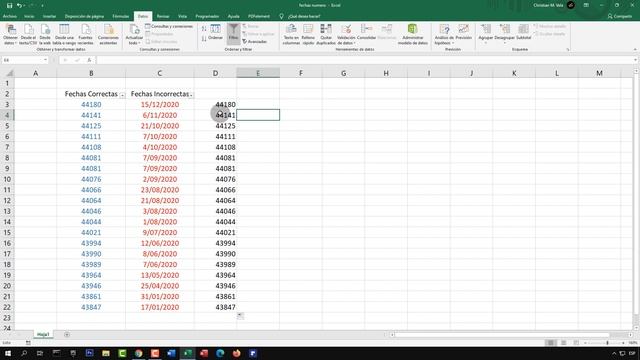
Task: Switch to the Revisar tab
Action: click(163, 16)
